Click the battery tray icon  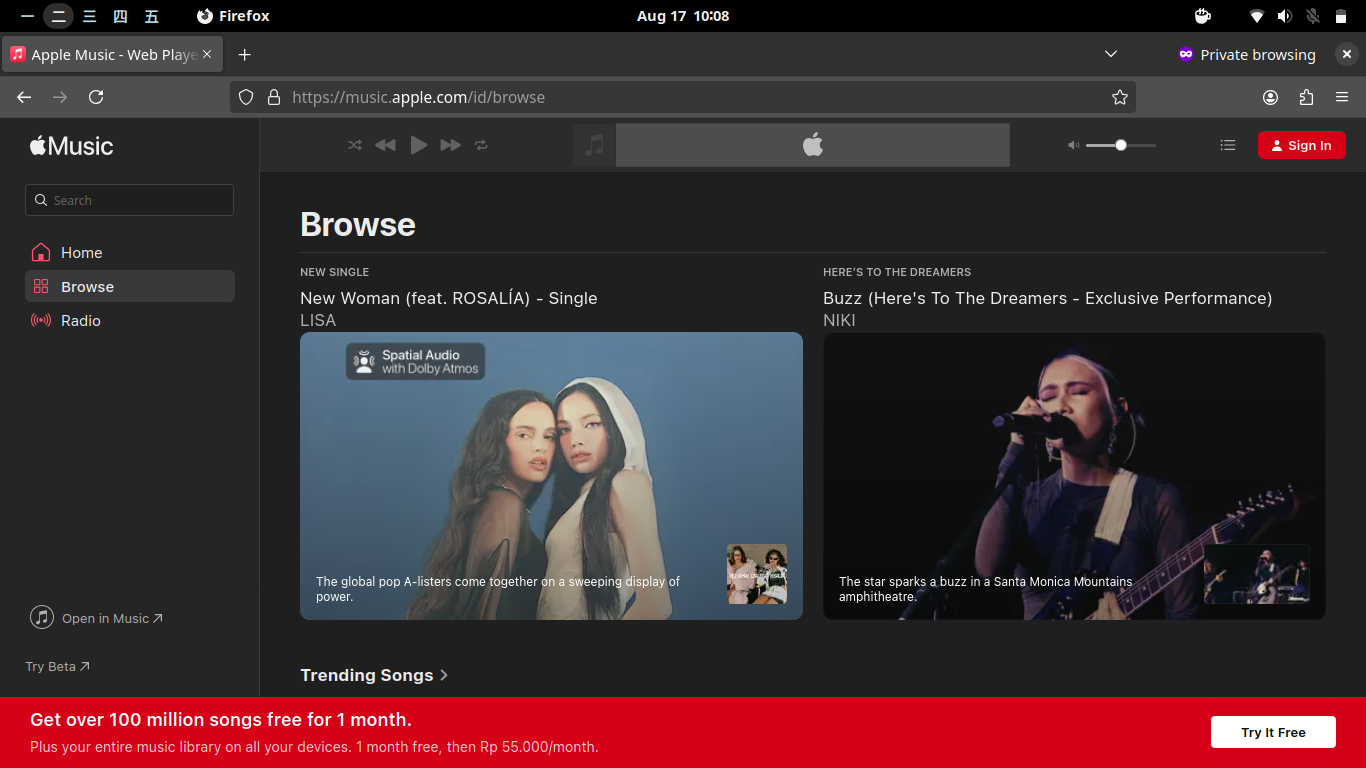point(1341,16)
